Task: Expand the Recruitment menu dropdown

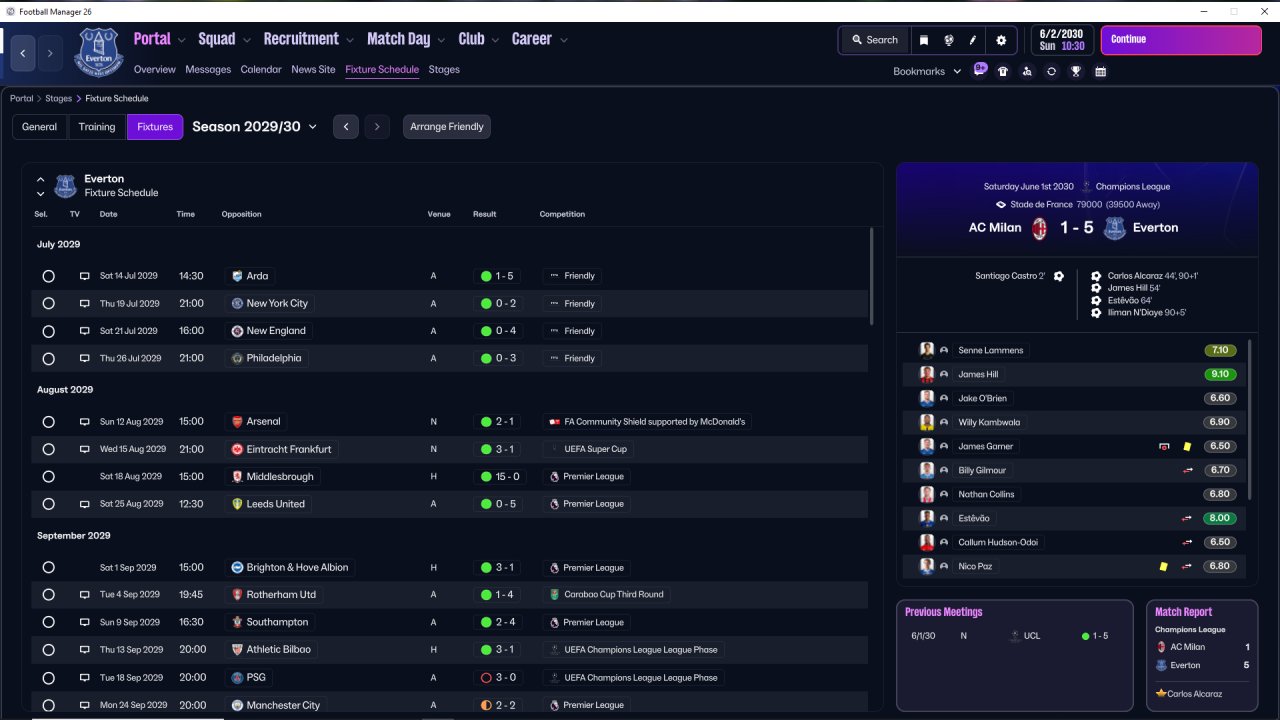Action: click(350, 41)
